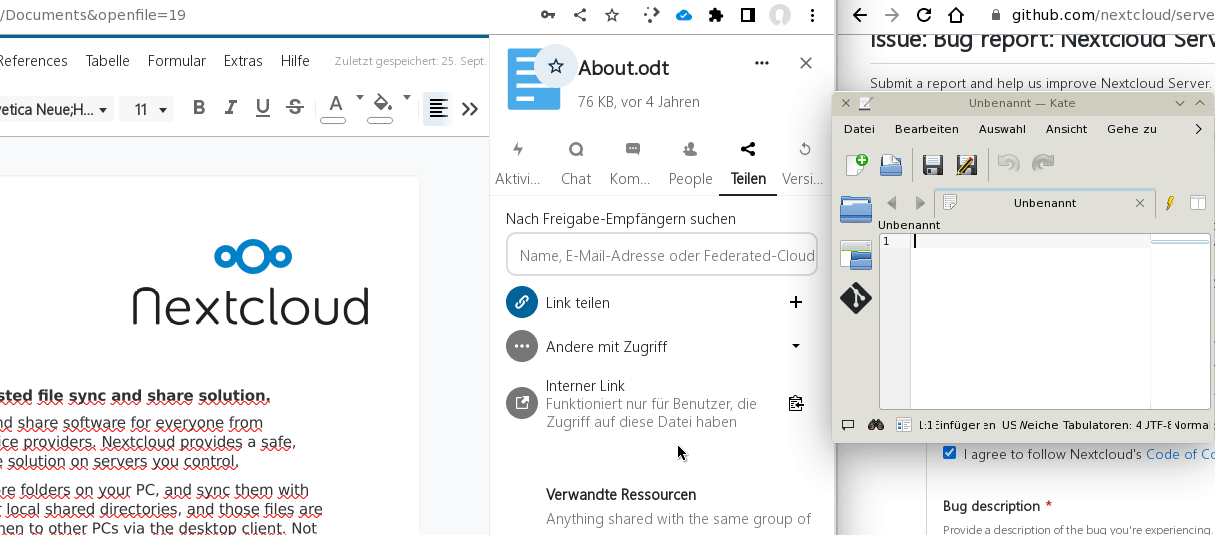The image size is (1215, 535).
Task: Open the Auswahl menu in Kate
Action: 1002,129
